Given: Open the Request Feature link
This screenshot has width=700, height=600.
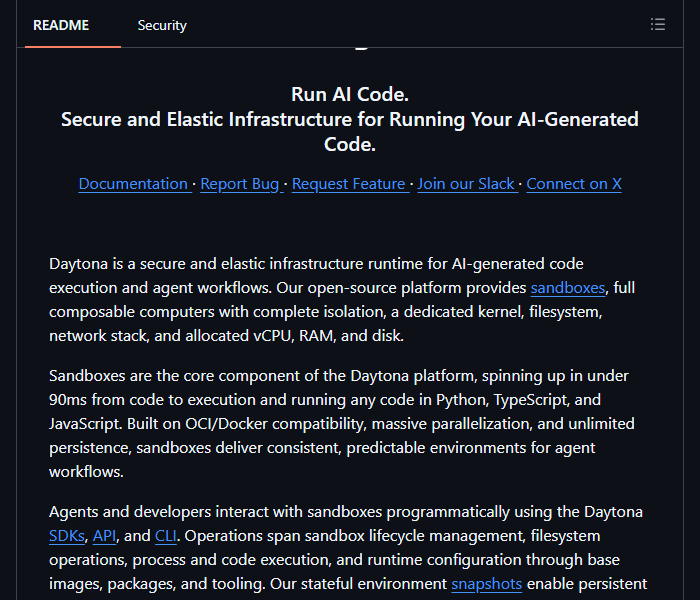Looking at the screenshot, I should point(349,183).
